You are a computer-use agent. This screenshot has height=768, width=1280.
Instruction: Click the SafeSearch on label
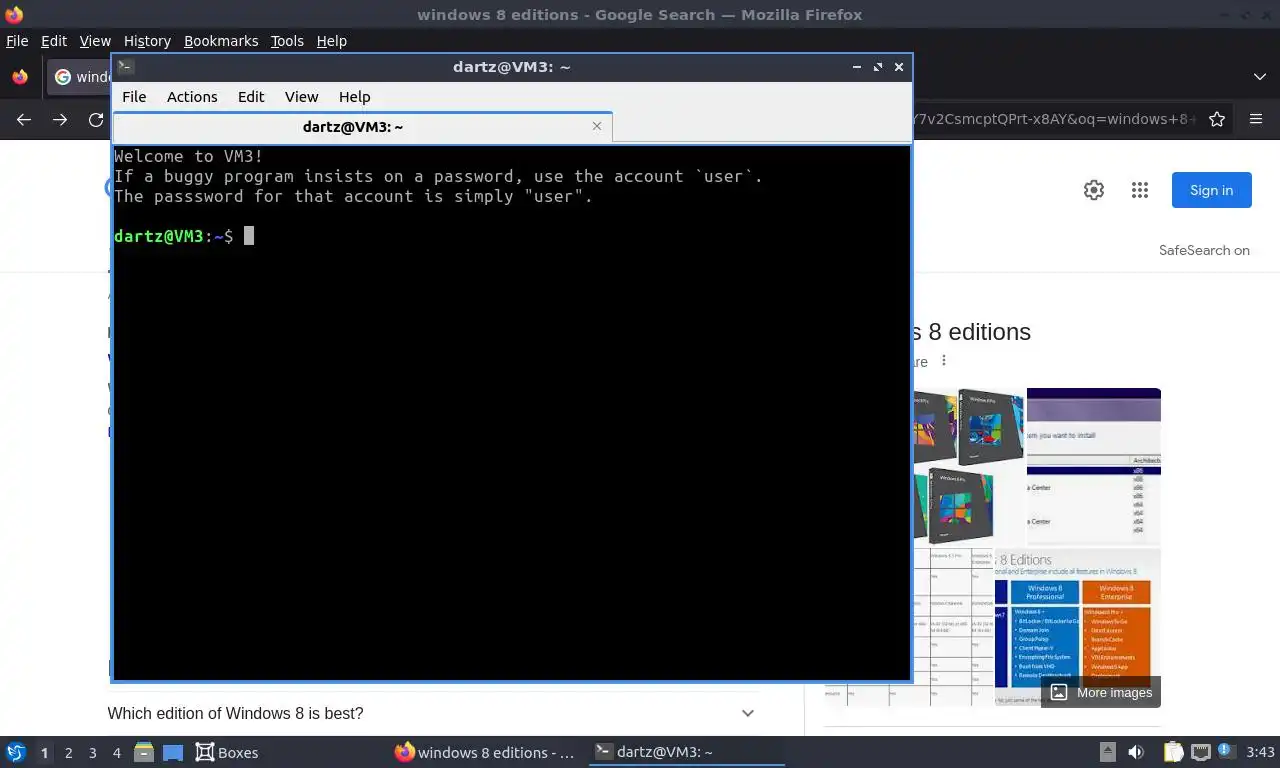click(x=1204, y=250)
